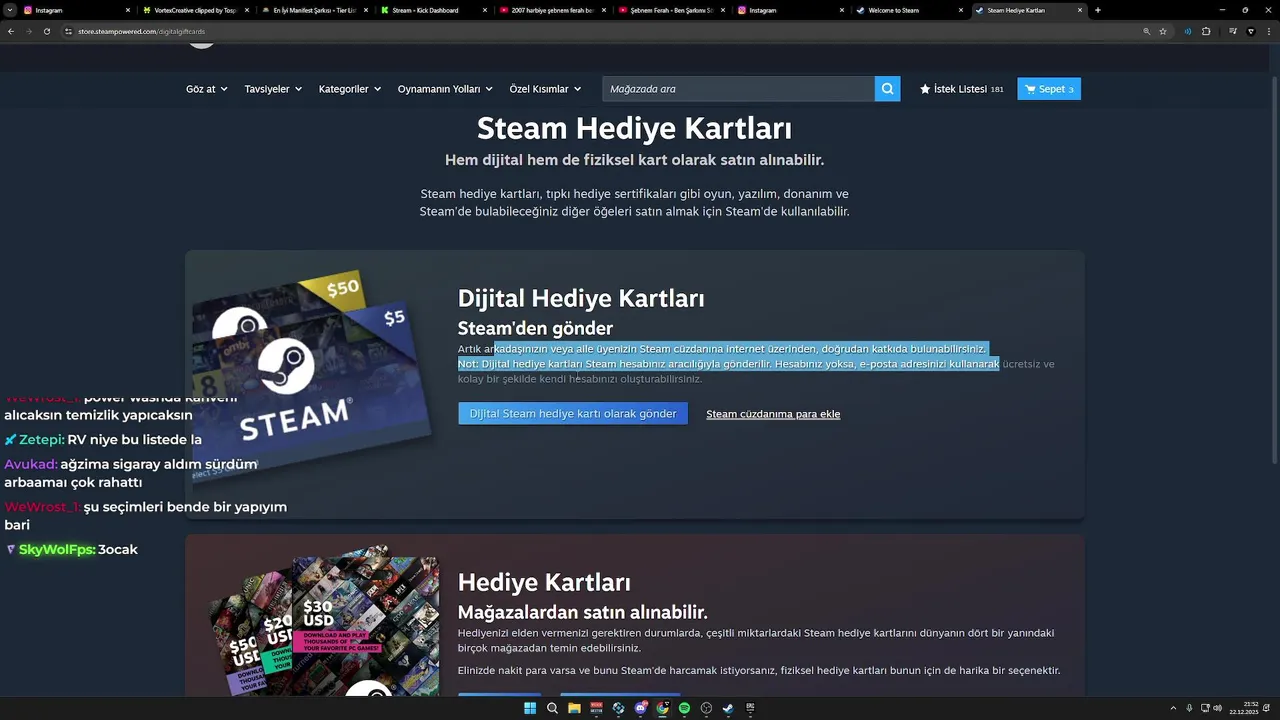Click the microphone tray icon
The width and height of the screenshot is (1280, 720).
(x=1189, y=708)
